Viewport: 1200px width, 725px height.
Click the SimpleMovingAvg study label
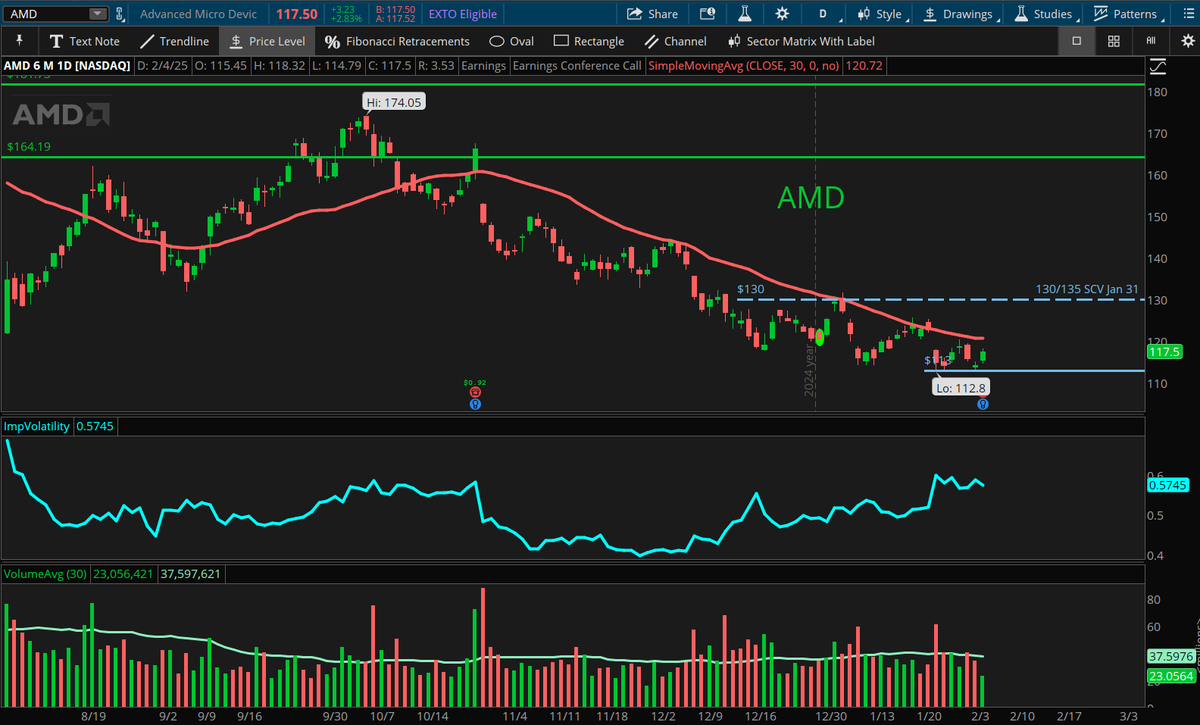pos(746,66)
